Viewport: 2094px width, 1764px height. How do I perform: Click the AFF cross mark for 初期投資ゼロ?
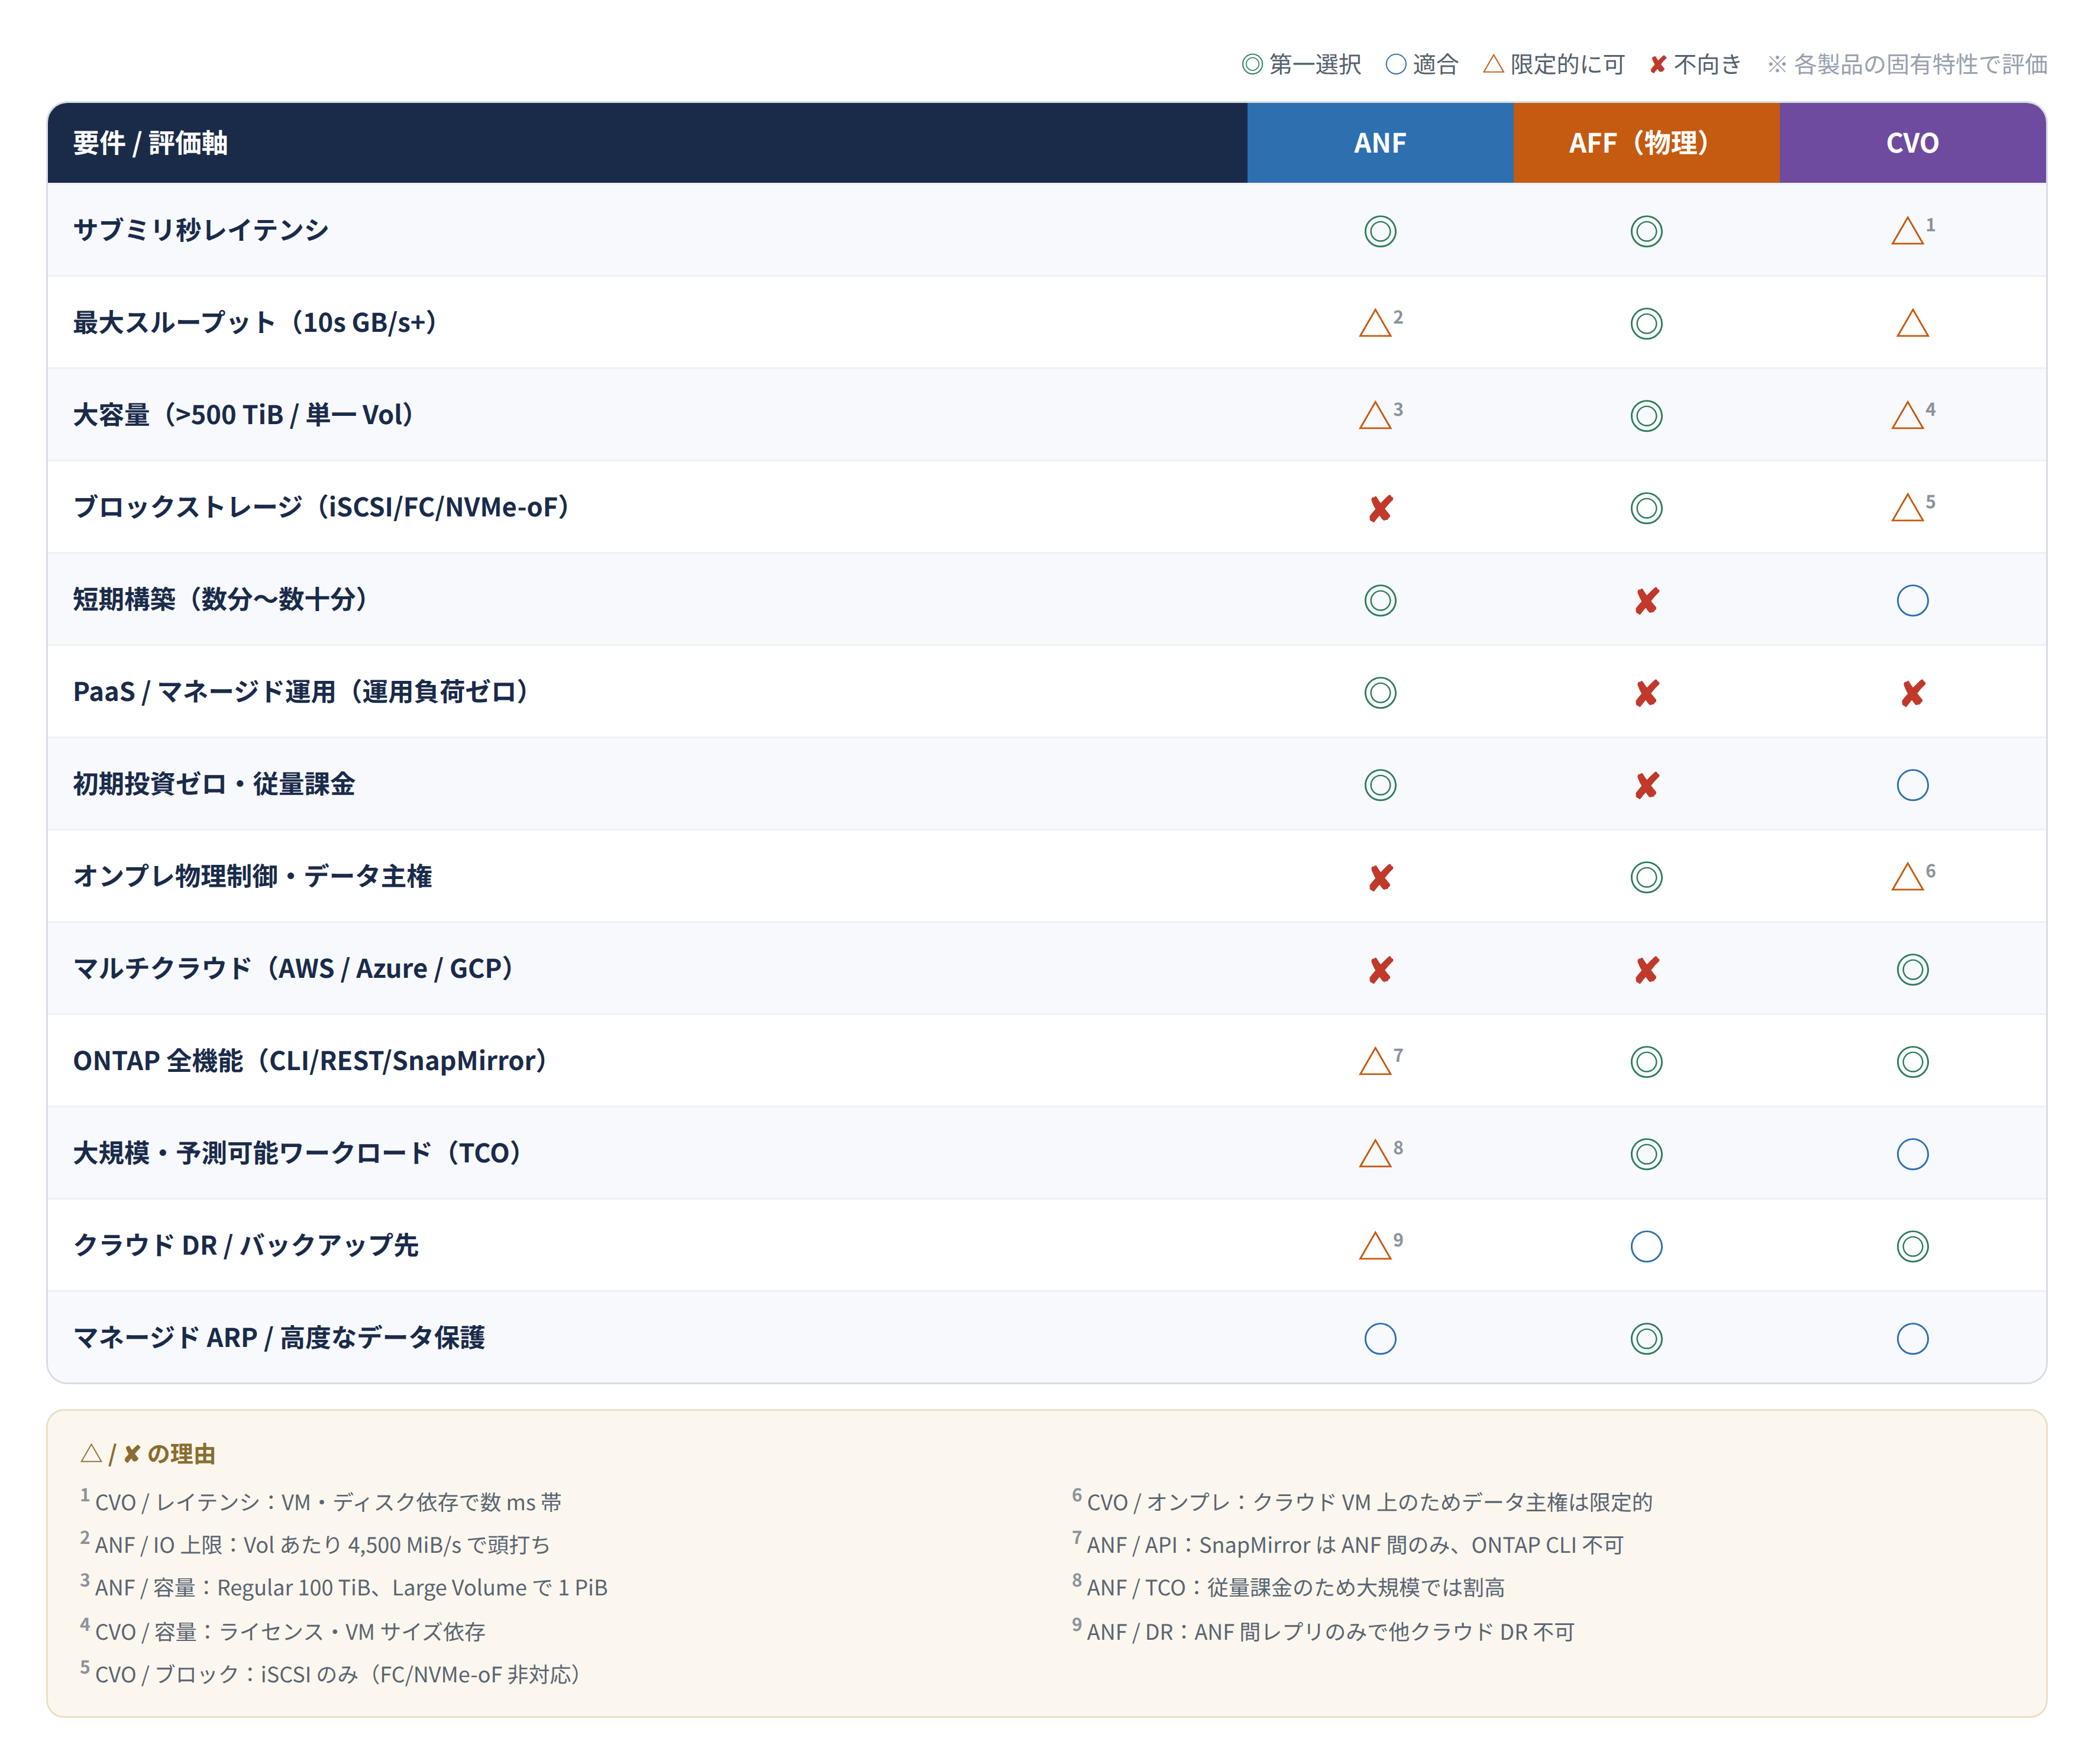coord(1646,785)
